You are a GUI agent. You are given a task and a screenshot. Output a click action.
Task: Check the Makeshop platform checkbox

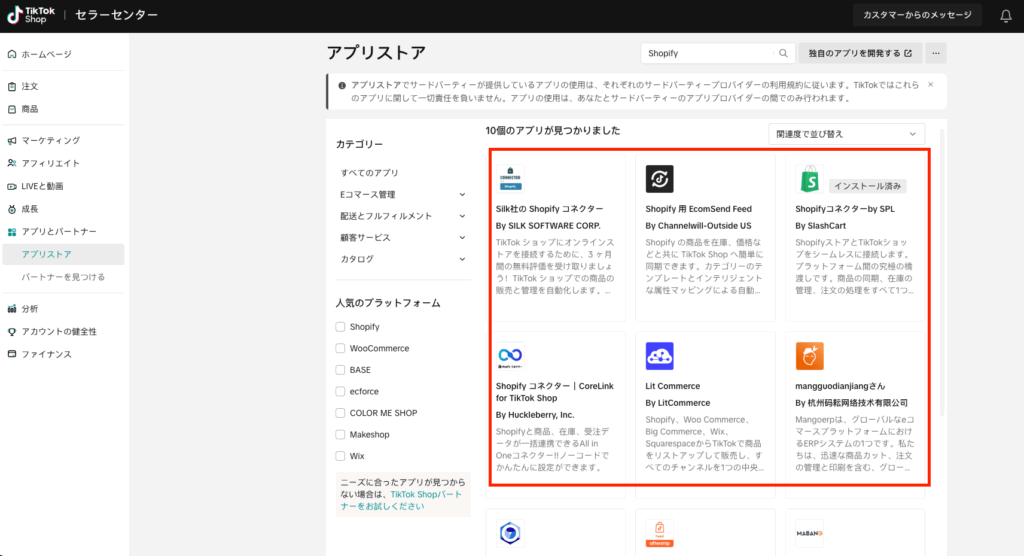(x=340, y=434)
